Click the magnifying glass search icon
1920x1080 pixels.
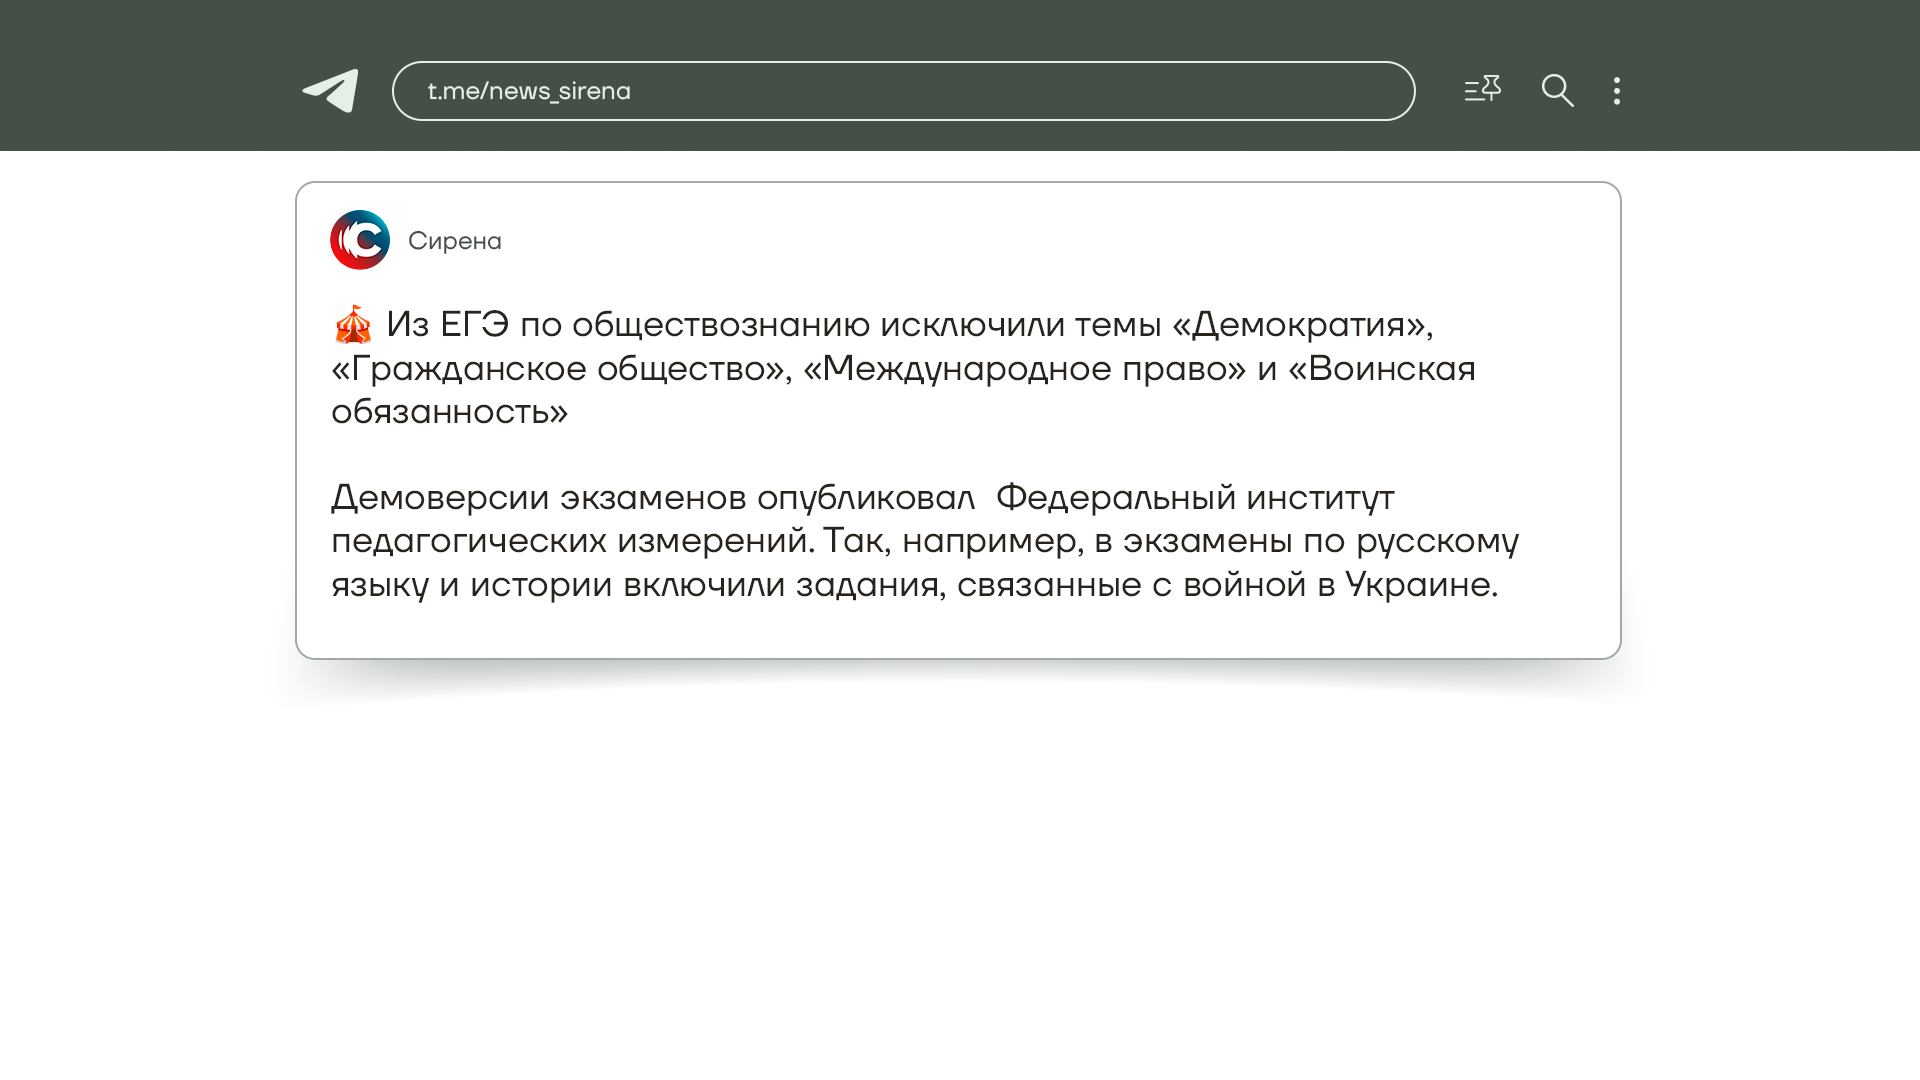1557,91
